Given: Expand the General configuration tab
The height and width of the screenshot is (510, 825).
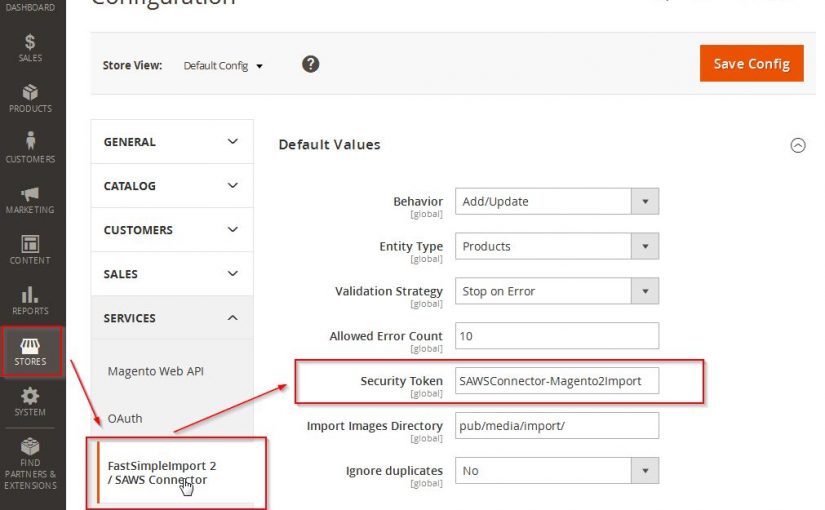Looking at the screenshot, I should pyautogui.click(x=171, y=142).
